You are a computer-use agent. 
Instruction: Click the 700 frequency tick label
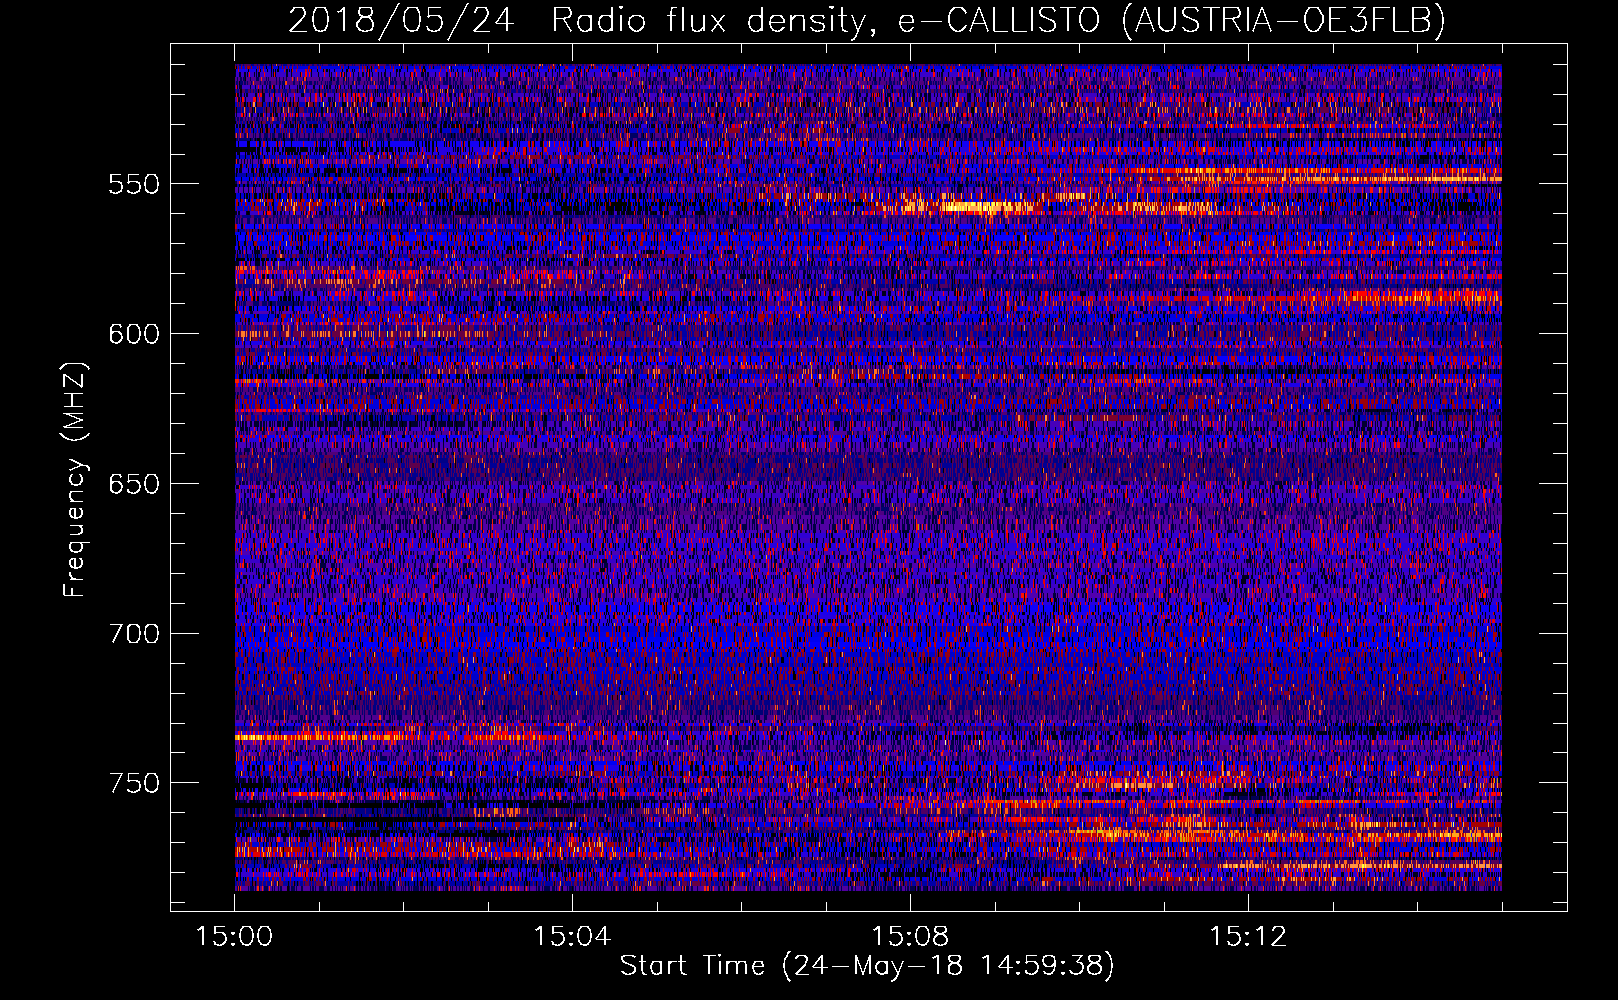(134, 634)
